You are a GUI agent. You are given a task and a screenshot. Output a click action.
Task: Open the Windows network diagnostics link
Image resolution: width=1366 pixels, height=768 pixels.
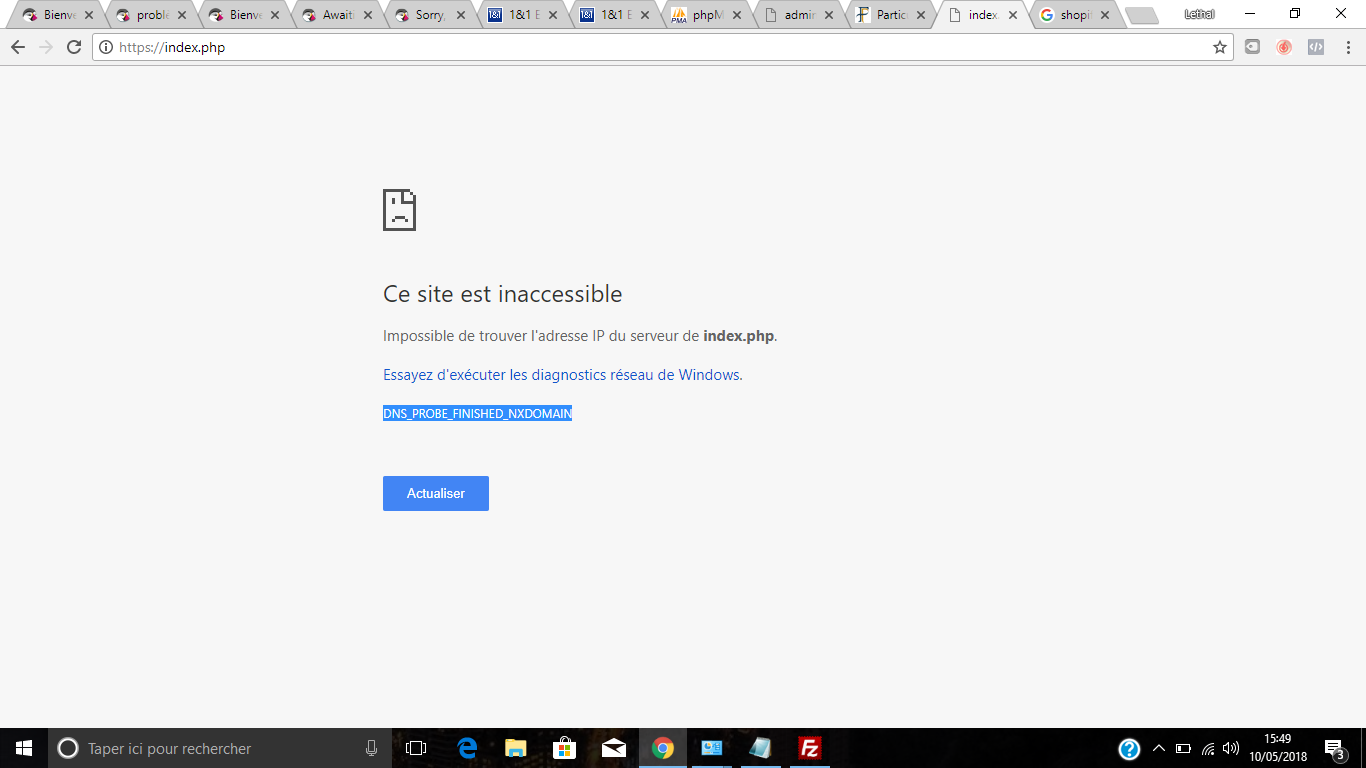point(563,375)
